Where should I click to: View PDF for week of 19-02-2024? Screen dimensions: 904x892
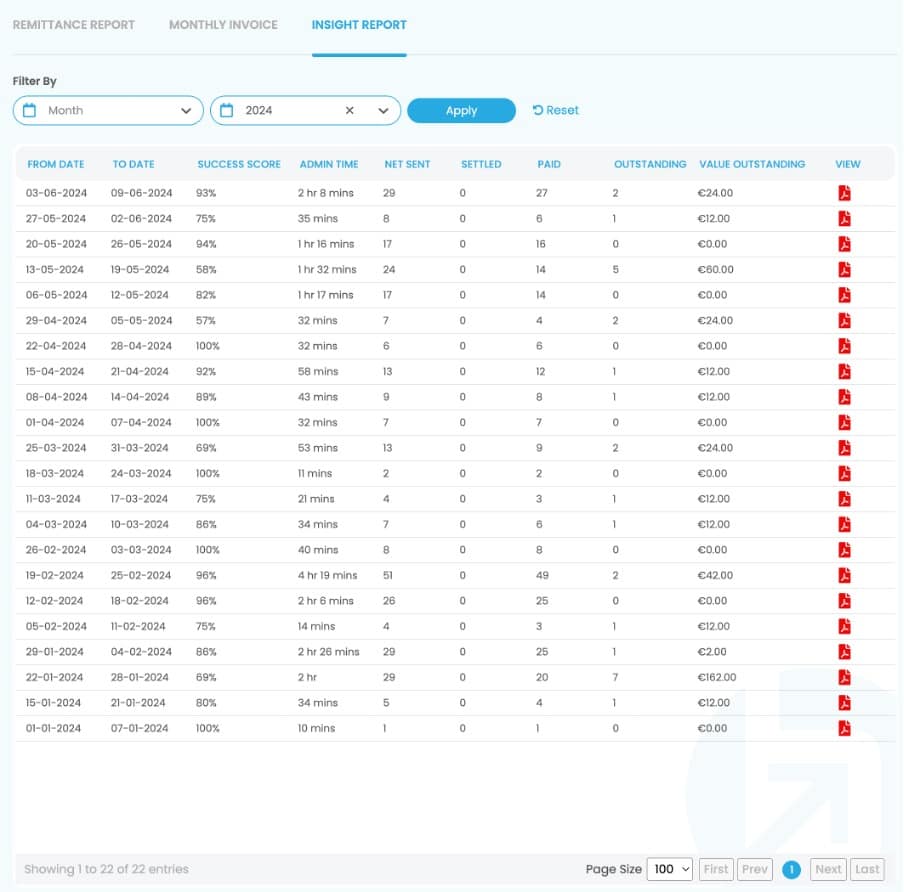[844, 575]
